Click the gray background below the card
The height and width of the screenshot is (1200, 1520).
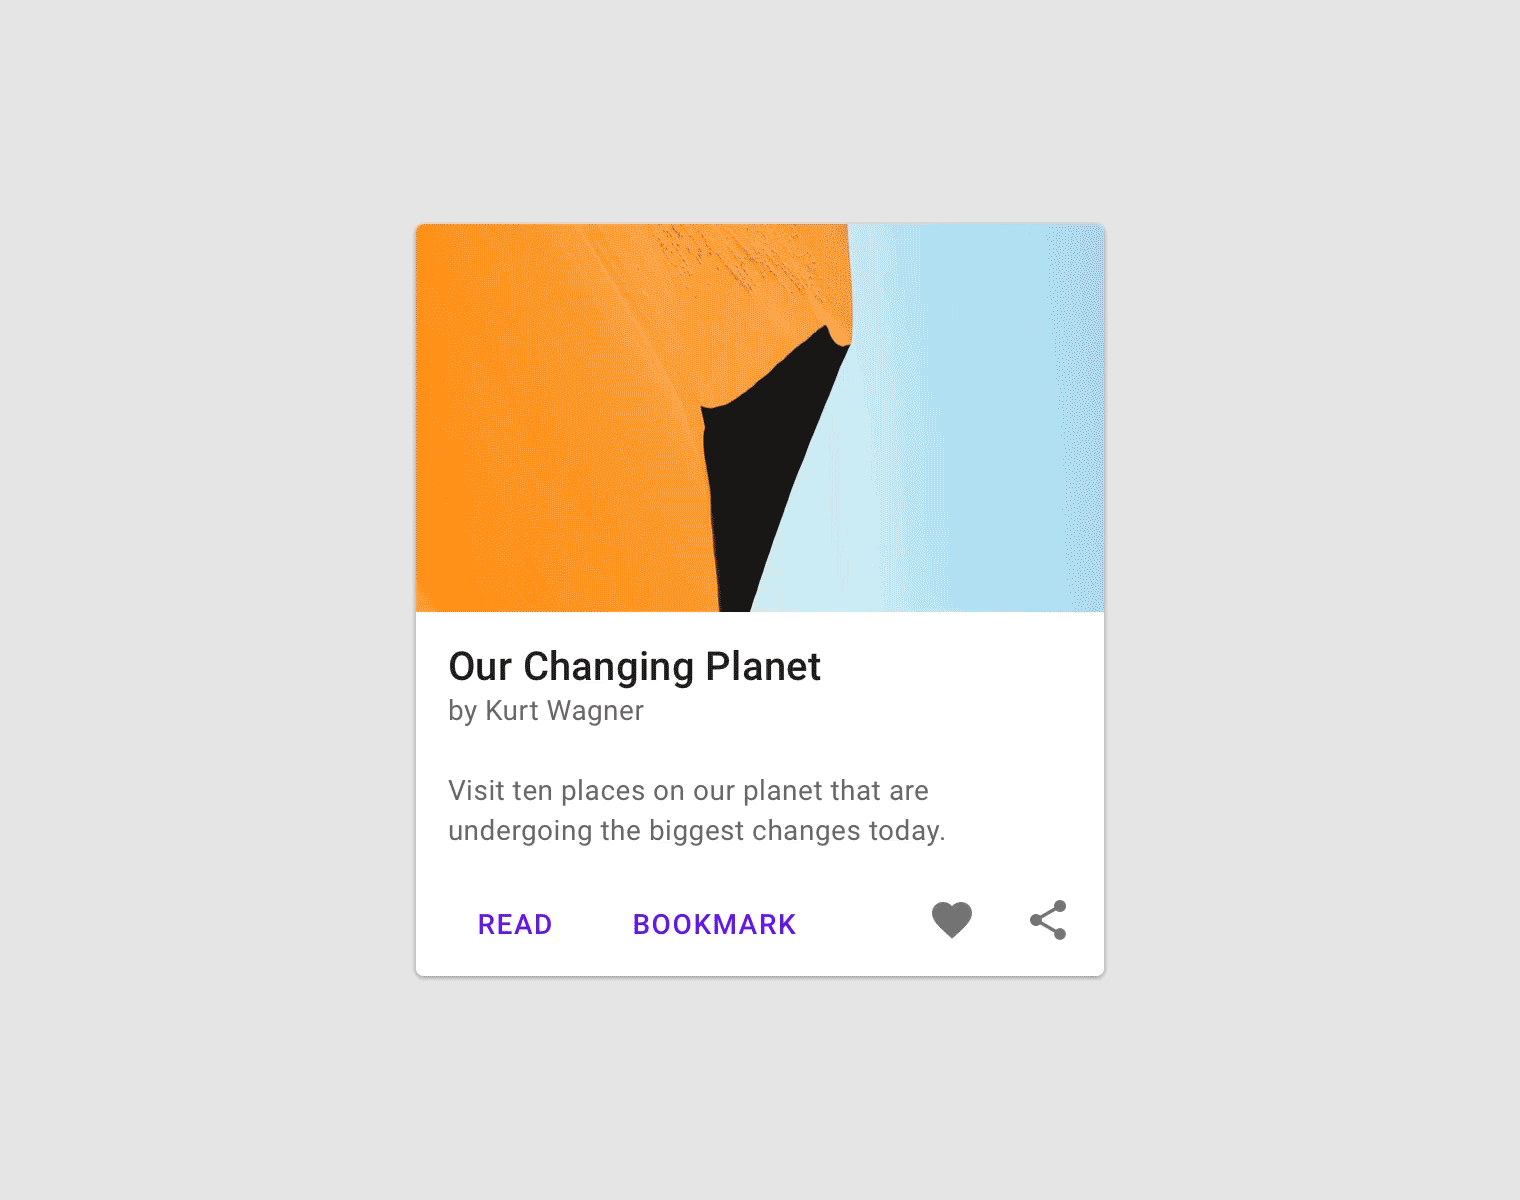(760, 1090)
